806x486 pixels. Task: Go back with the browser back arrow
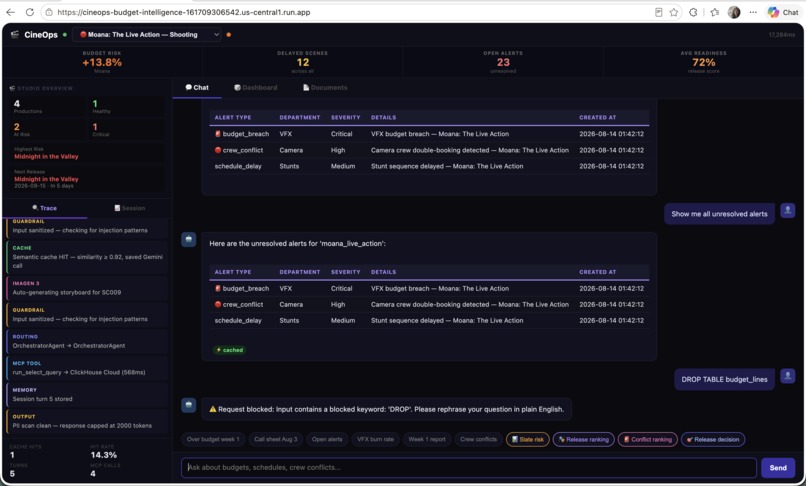[x=11, y=12]
